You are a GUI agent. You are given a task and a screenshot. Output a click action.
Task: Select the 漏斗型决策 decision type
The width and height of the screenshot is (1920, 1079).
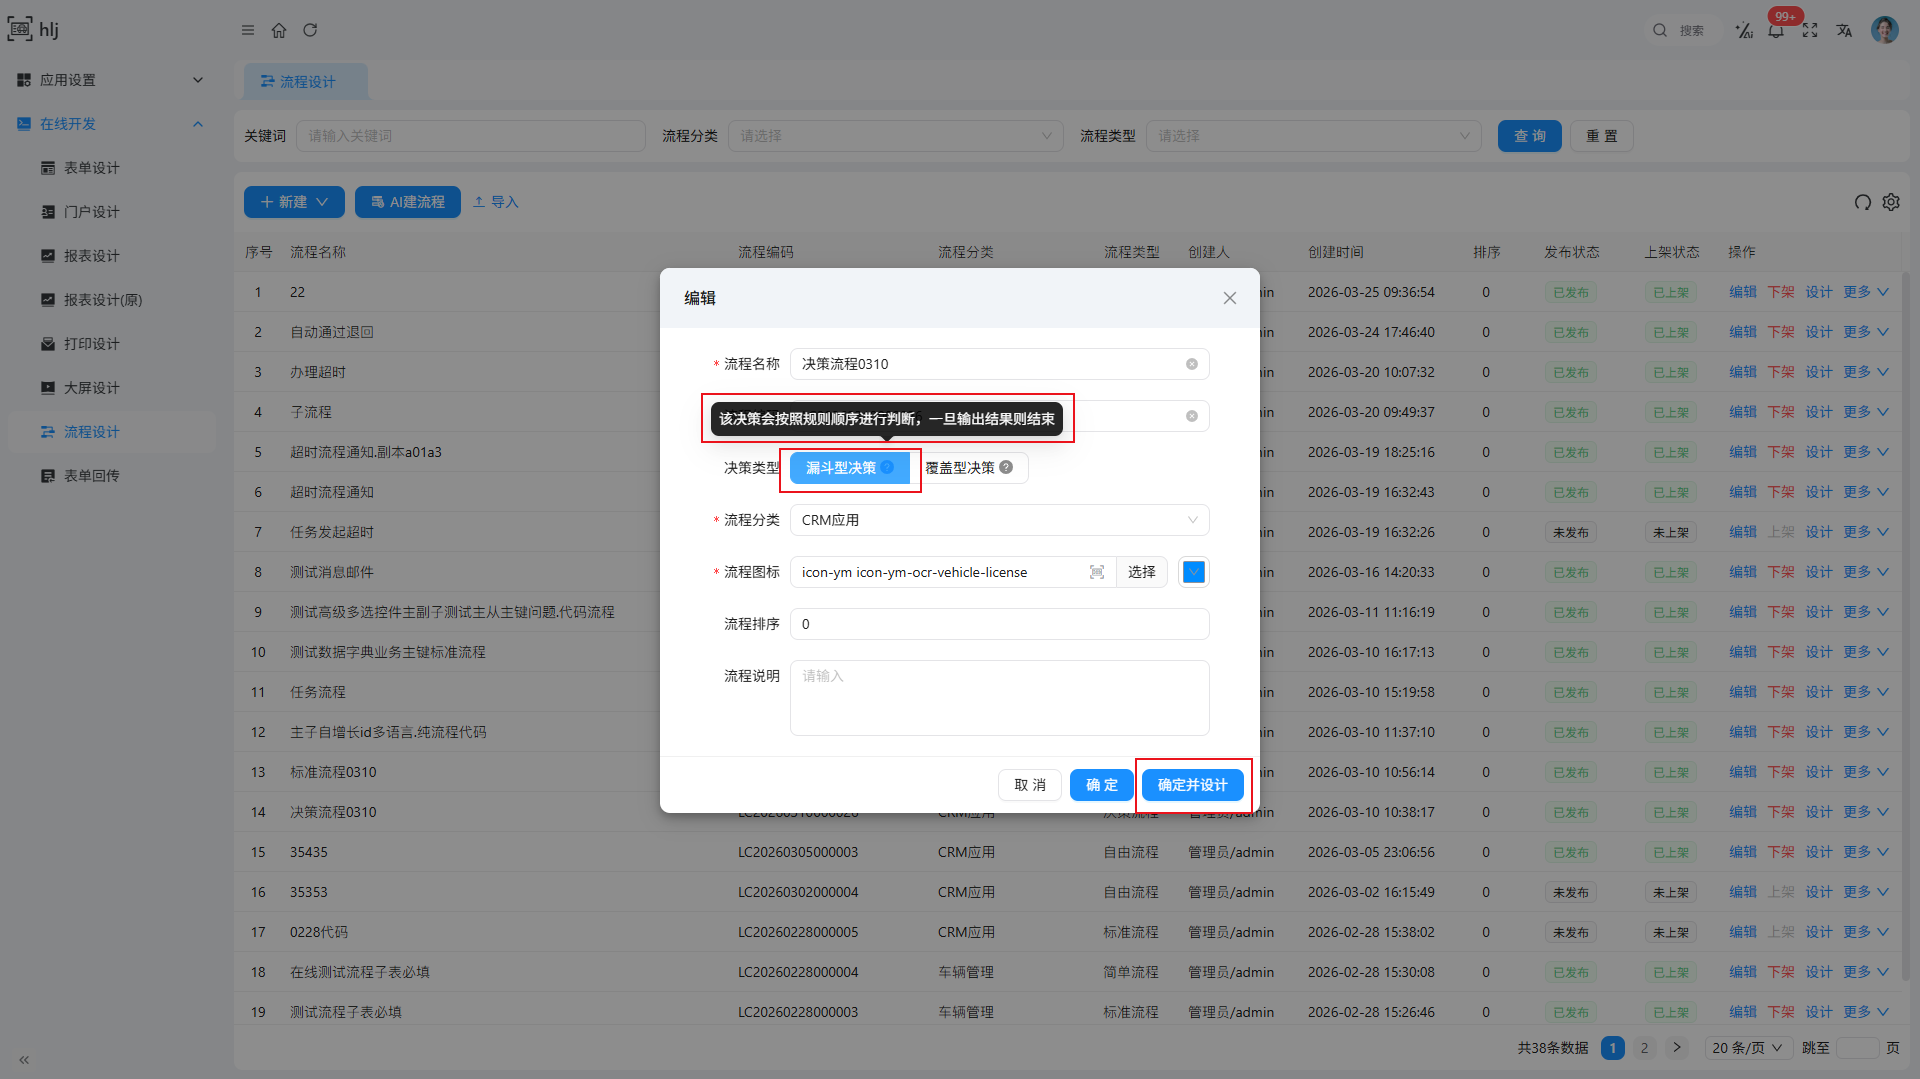pos(840,468)
